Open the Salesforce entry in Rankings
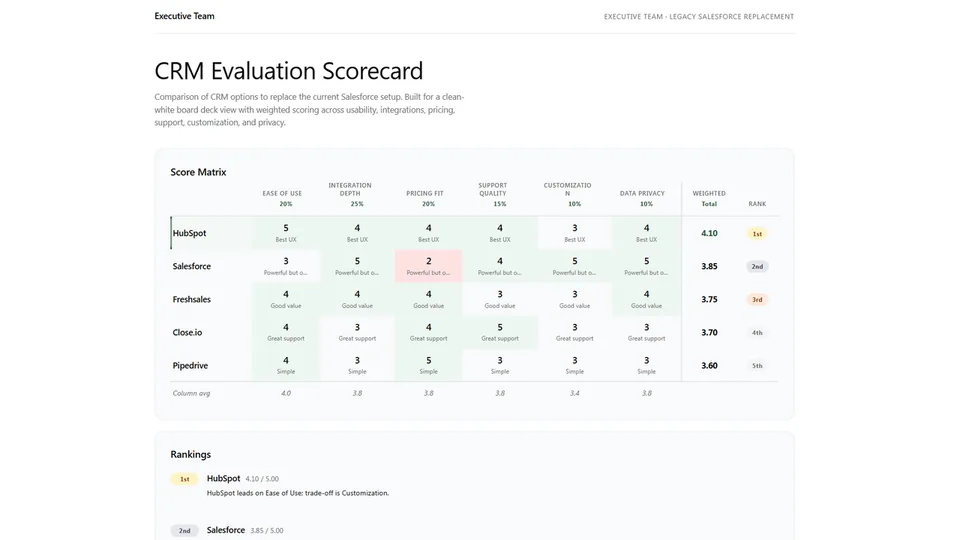 tap(226, 530)
